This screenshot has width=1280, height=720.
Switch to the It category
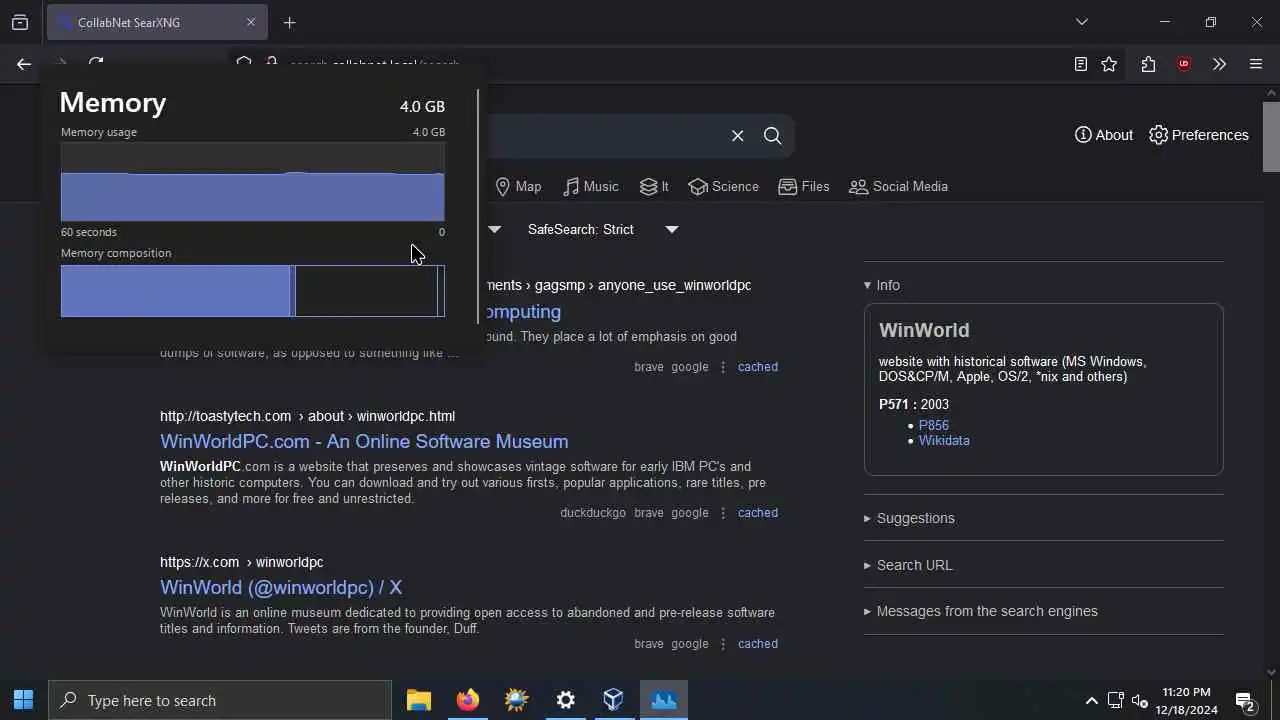click(655, 186)
